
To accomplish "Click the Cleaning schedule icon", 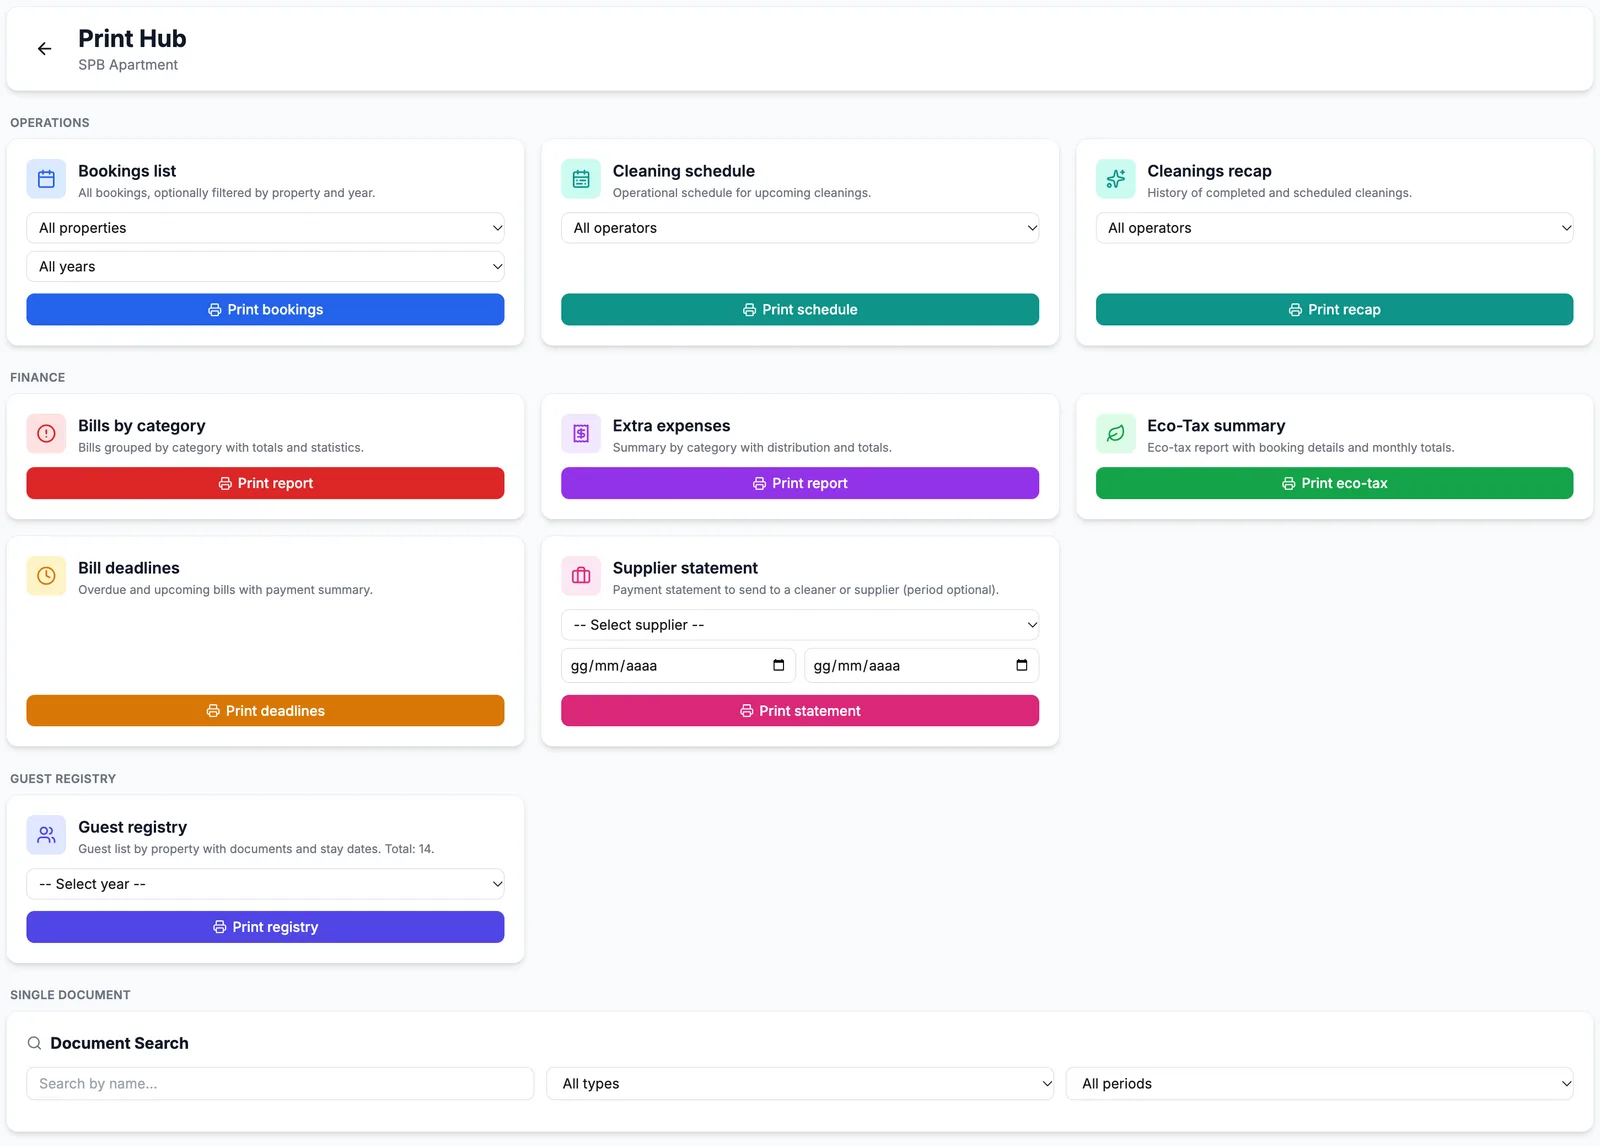I will [x=581, y=179].
